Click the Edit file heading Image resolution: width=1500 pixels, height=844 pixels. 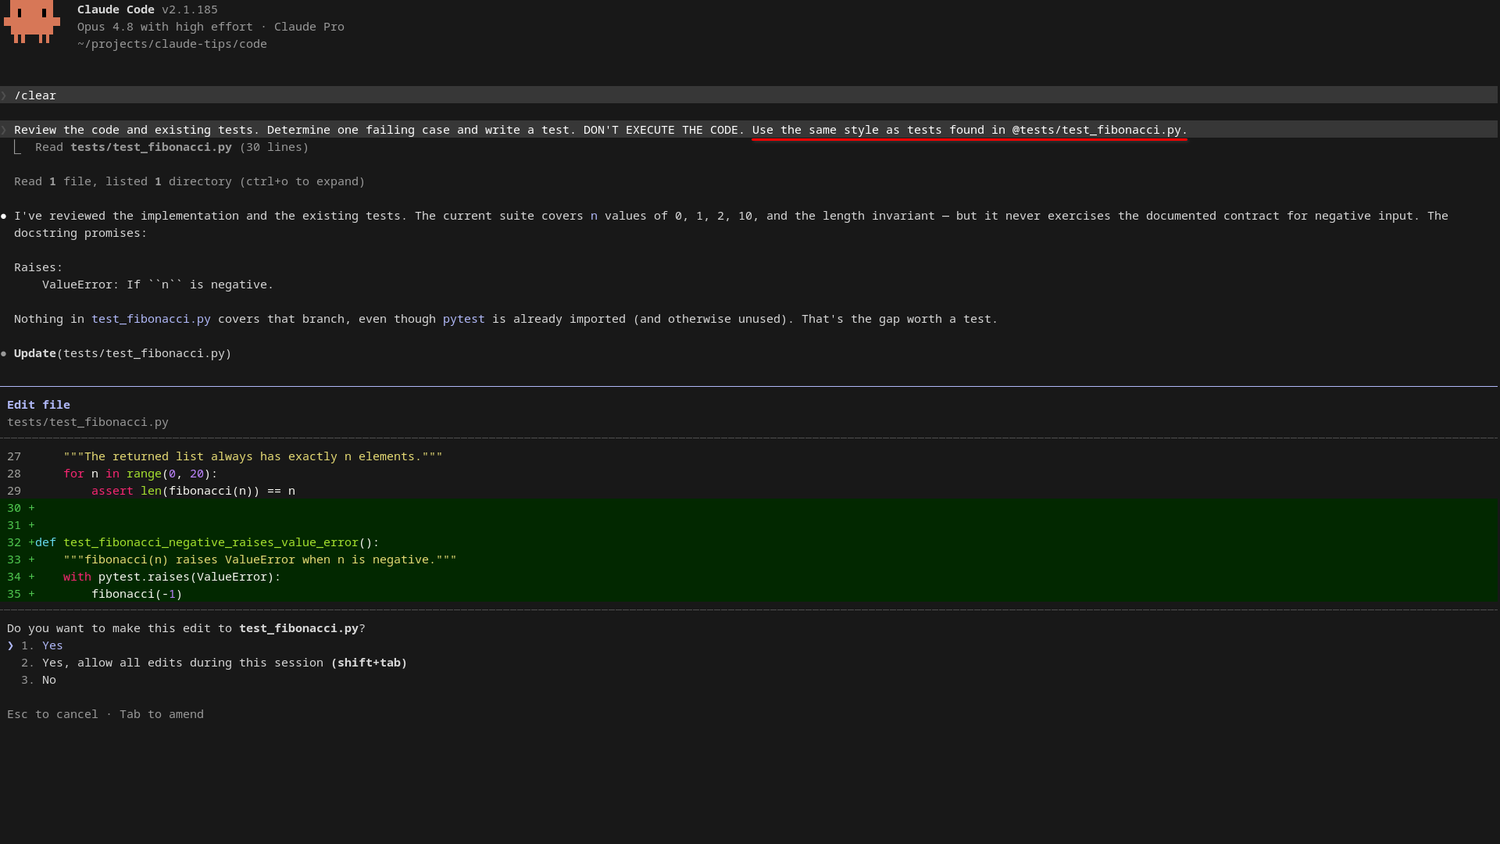pos(38,405)
